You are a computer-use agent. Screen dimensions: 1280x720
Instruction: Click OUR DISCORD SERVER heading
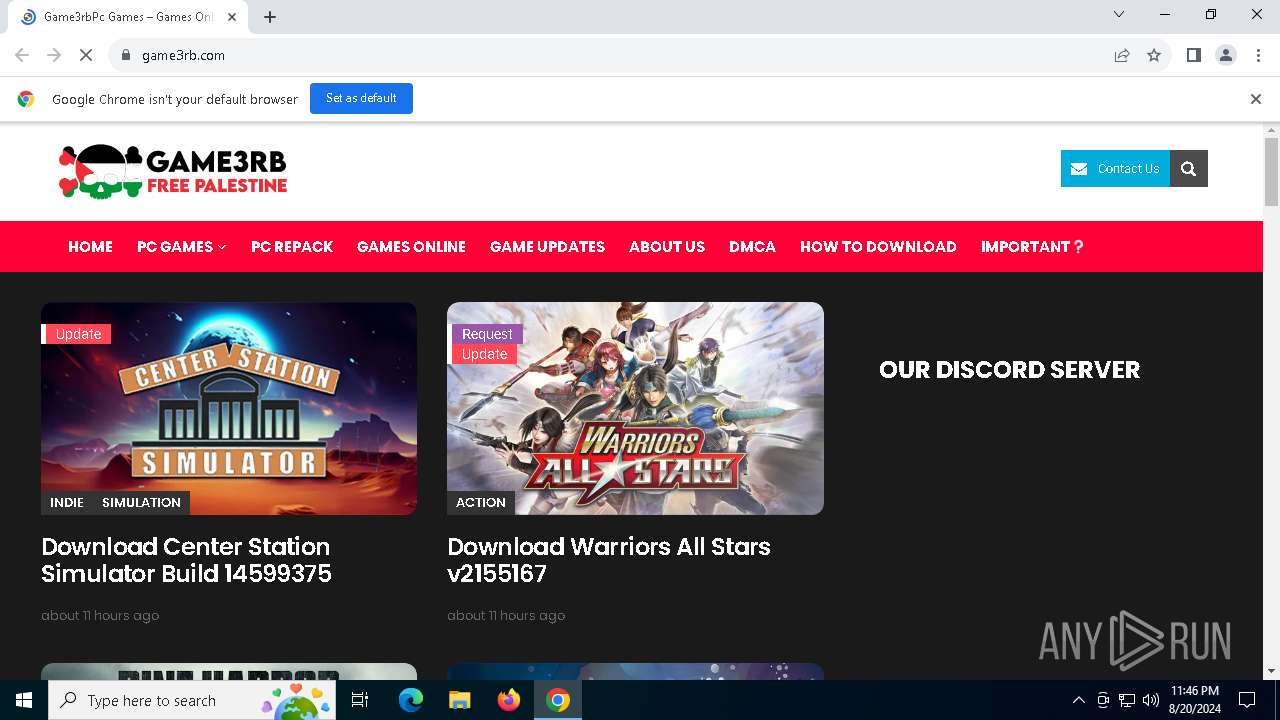pos(1009,370)
